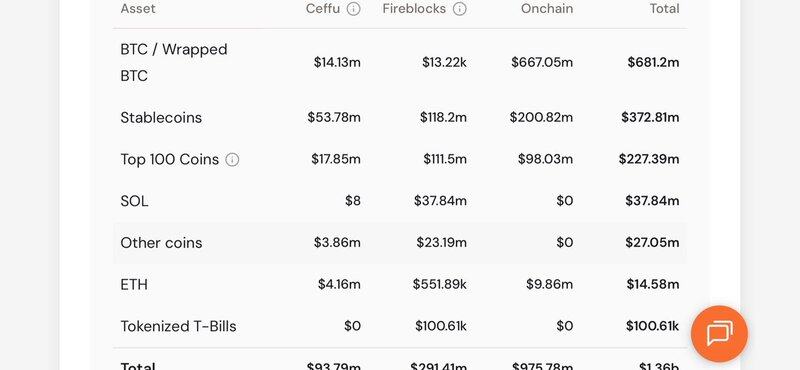Click the info icon next to Ceffu
800x370 pixels.
(354, 9)
